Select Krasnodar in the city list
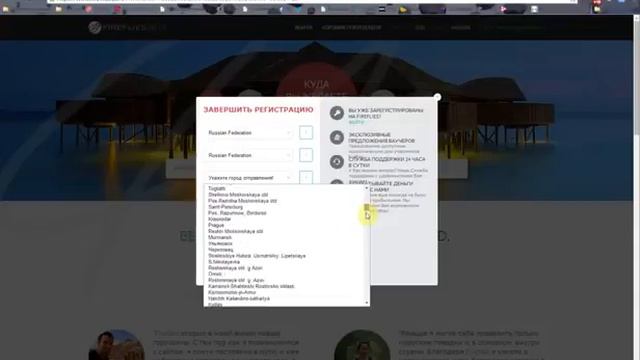Viewport: 640px width, 360px height. [219, 219]
